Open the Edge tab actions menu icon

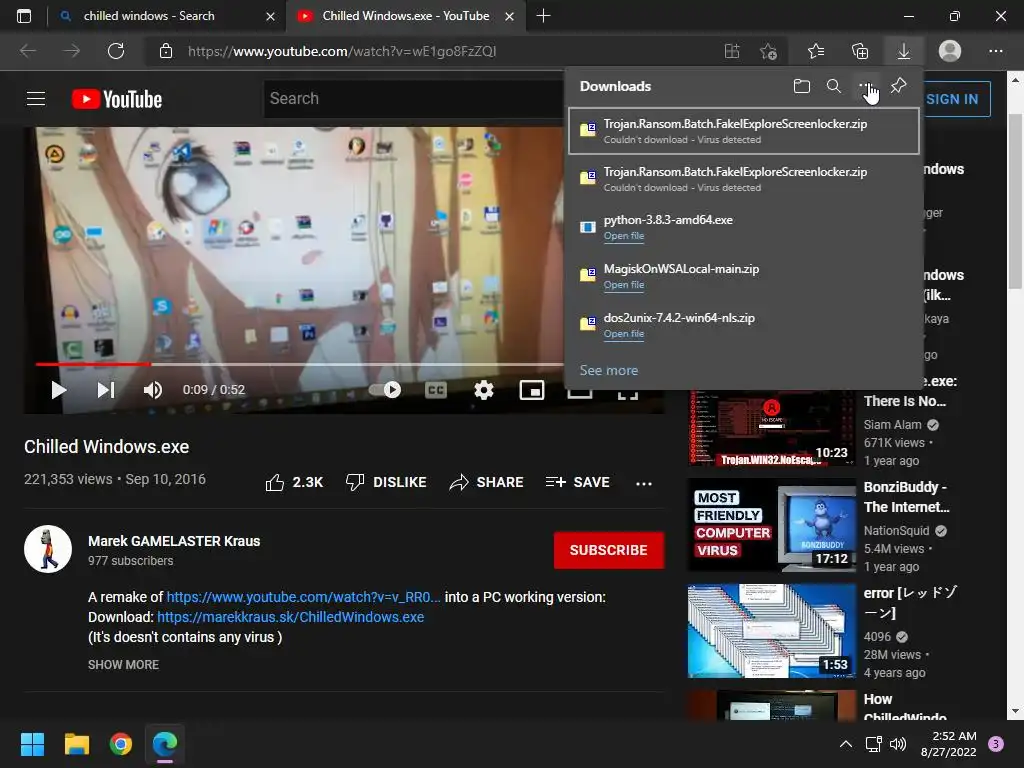click(24, 16)
